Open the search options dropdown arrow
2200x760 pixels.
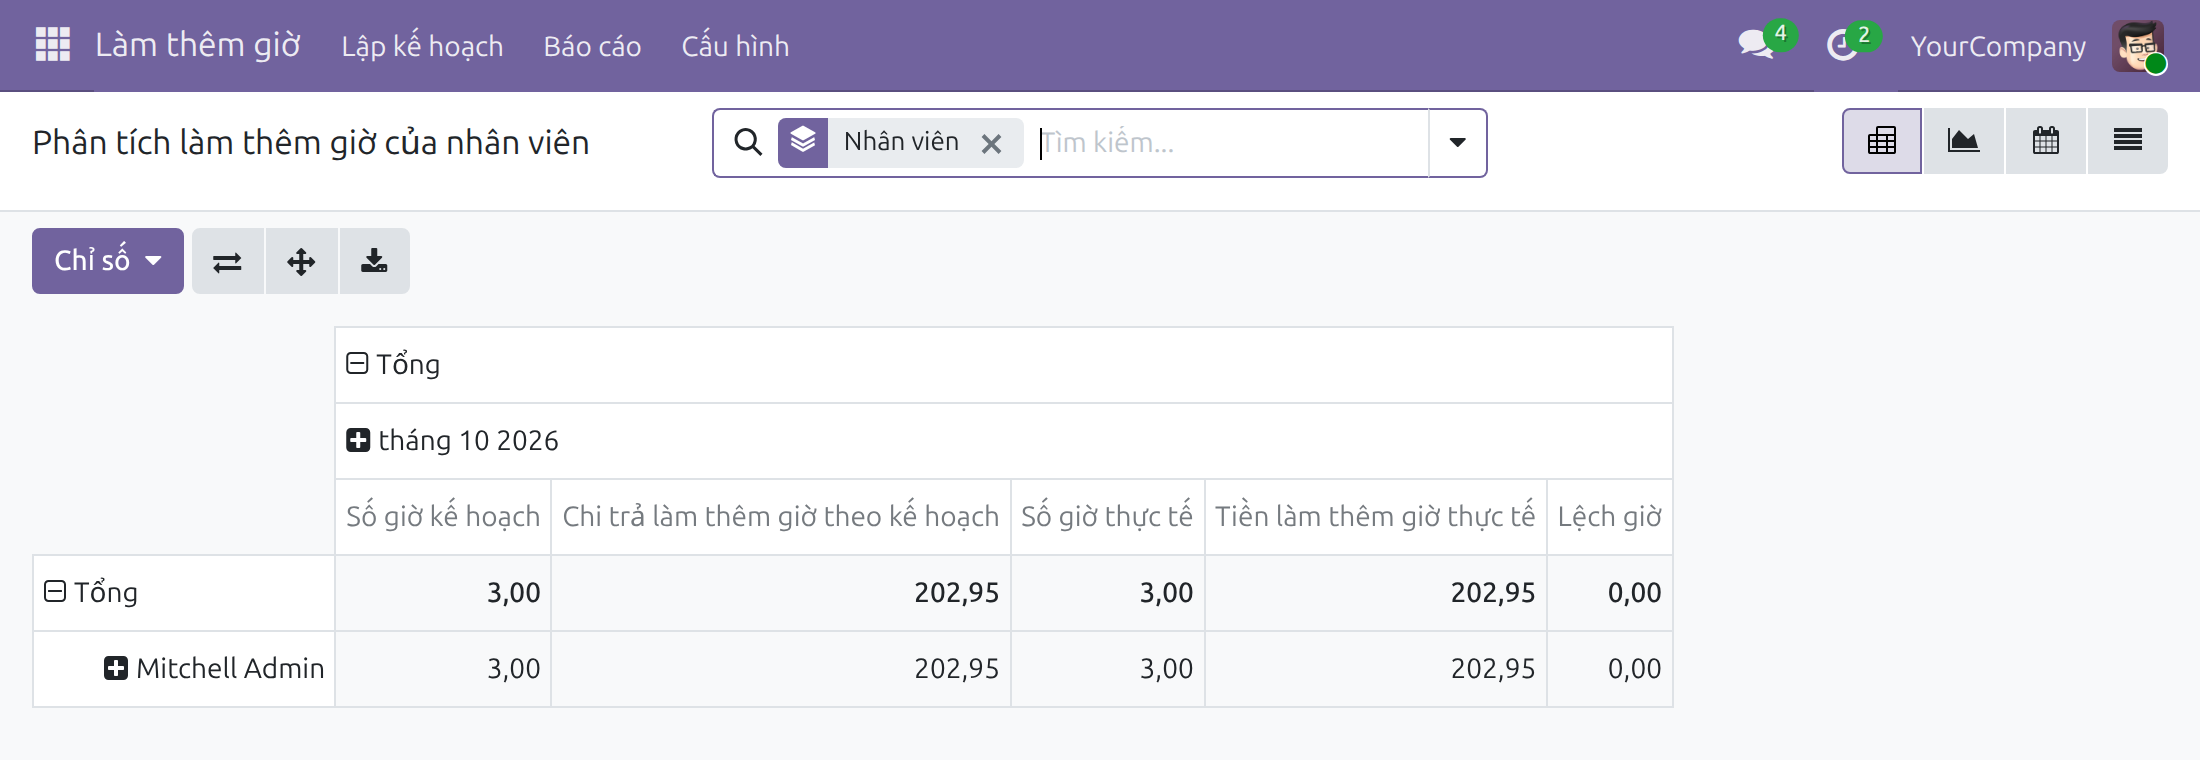click(1458, 143)
